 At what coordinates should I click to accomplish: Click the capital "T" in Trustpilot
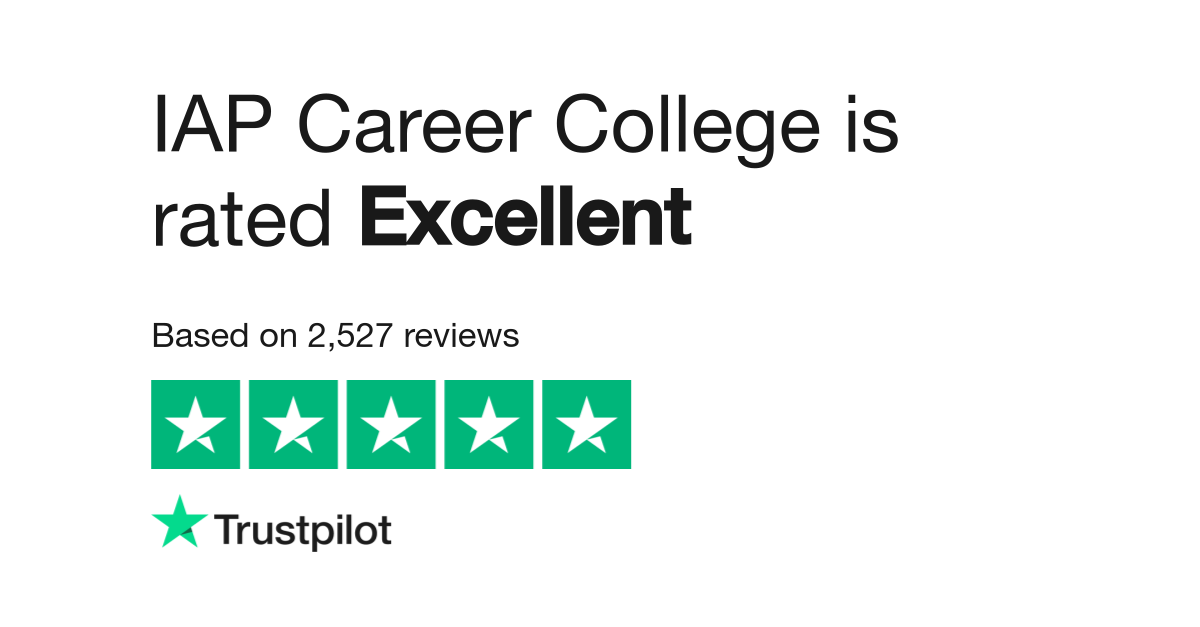(225, 529)
